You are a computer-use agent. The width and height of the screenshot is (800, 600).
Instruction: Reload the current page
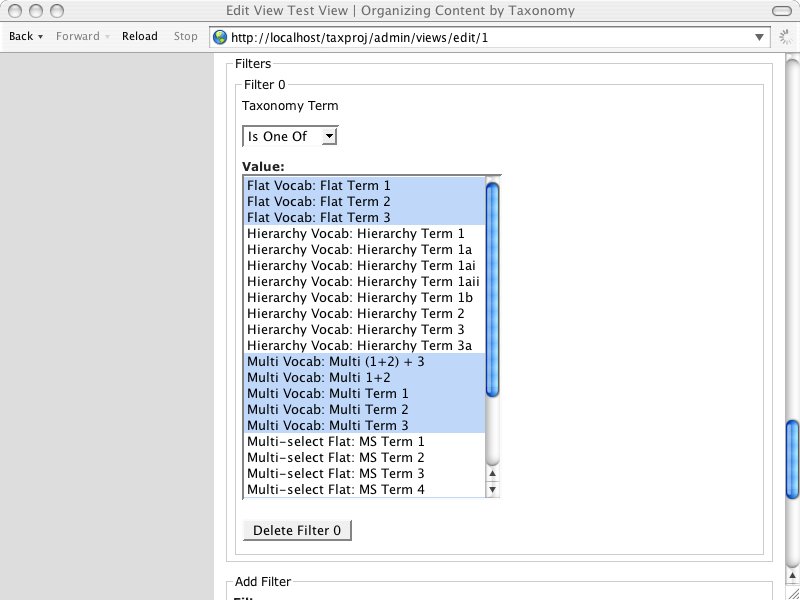coord(139,36)
